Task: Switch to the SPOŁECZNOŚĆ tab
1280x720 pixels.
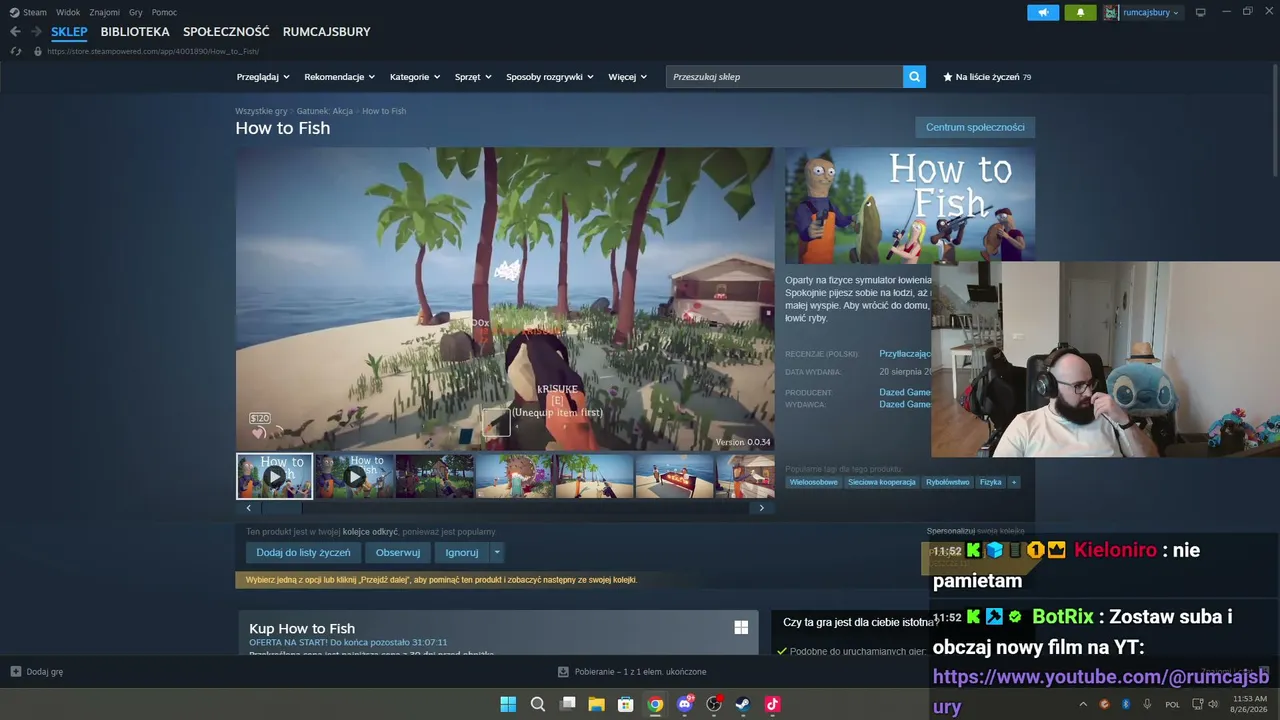Action: click(x=226, y=32)
